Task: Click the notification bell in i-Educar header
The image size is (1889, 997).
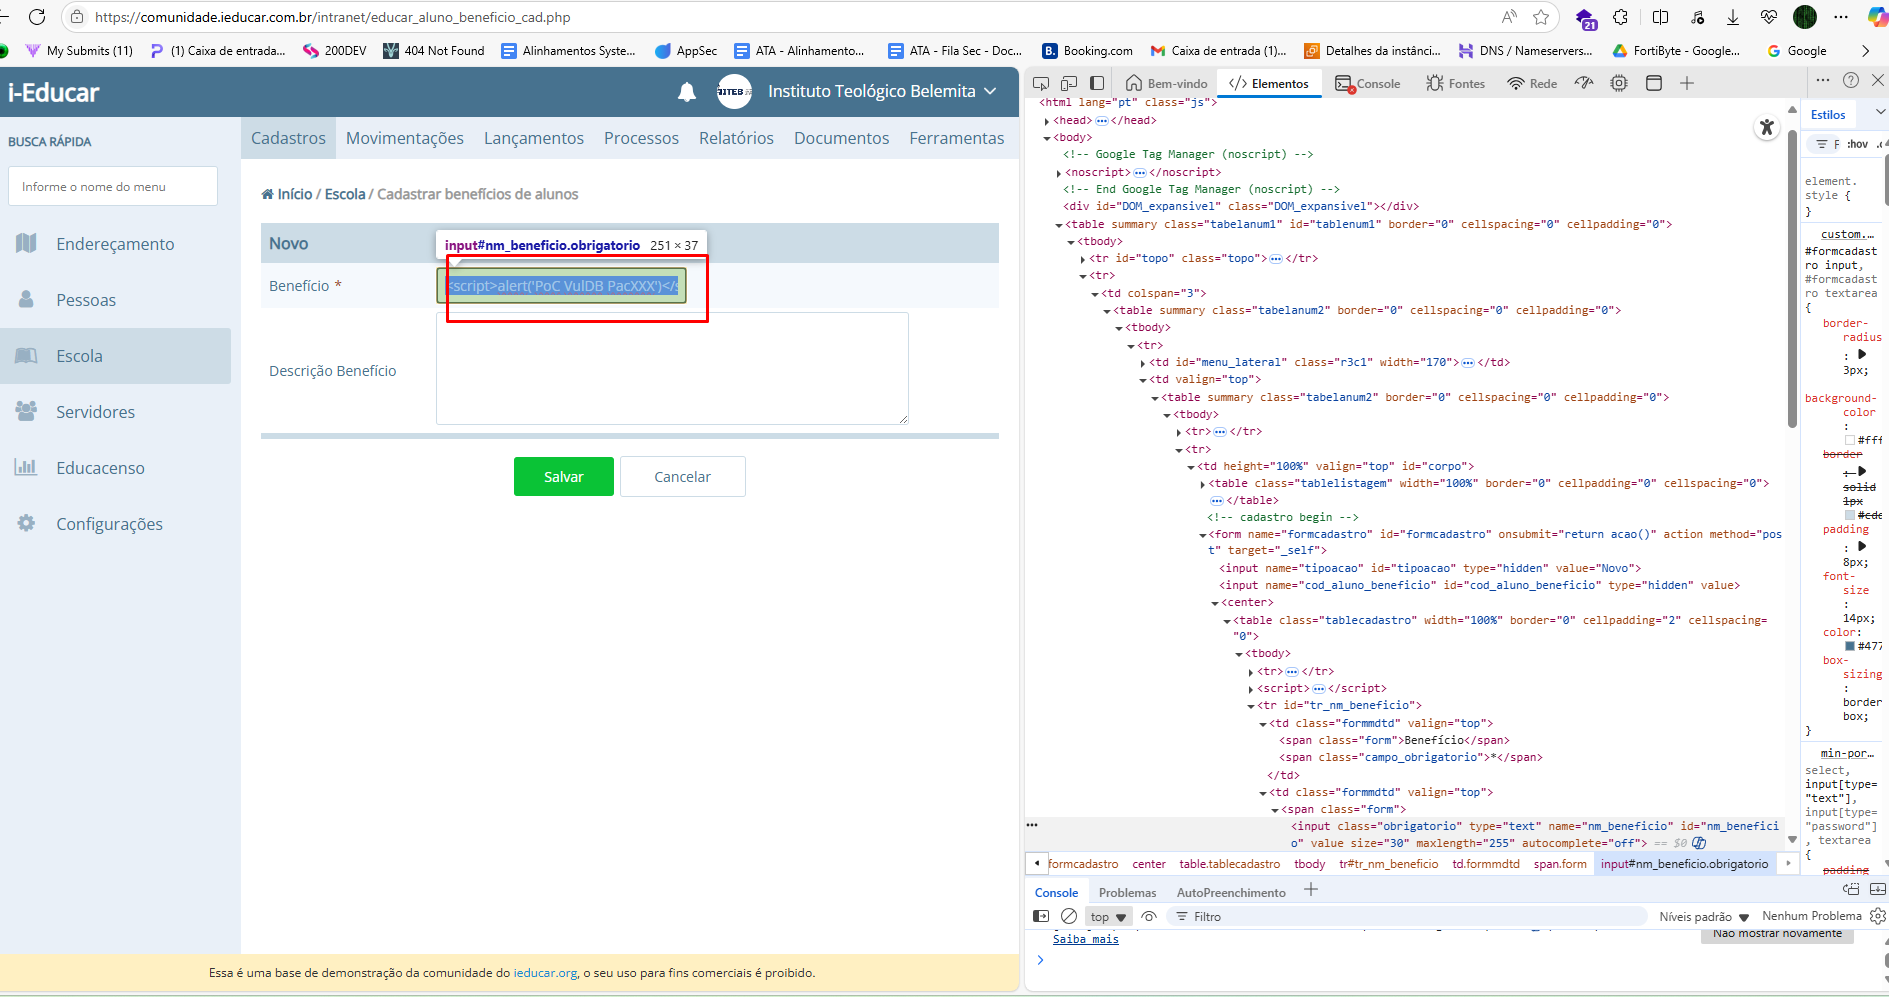Action: click(x=687, y=92)
